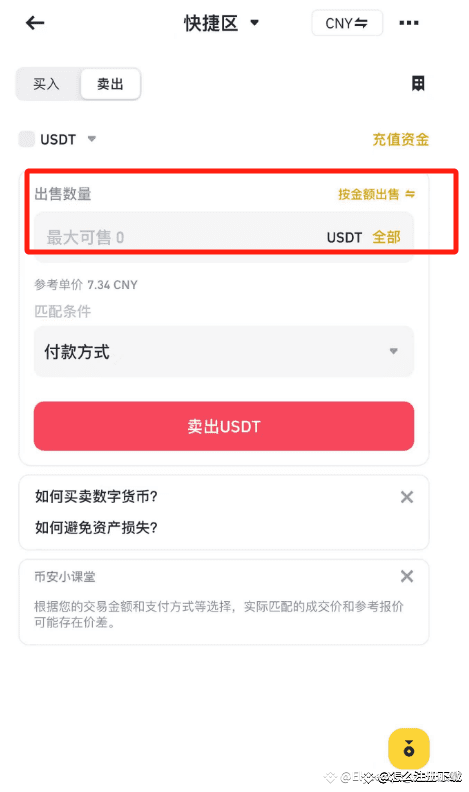Dismiss the 如何买卖数字货币 help card
This screenshot has height=792, width=469.
click(407, 497)
